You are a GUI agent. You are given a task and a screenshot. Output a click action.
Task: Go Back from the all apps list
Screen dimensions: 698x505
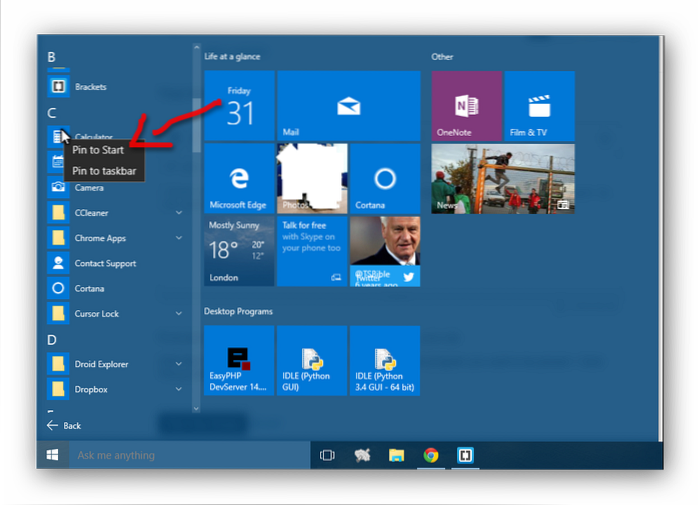[x=64, y=425]
